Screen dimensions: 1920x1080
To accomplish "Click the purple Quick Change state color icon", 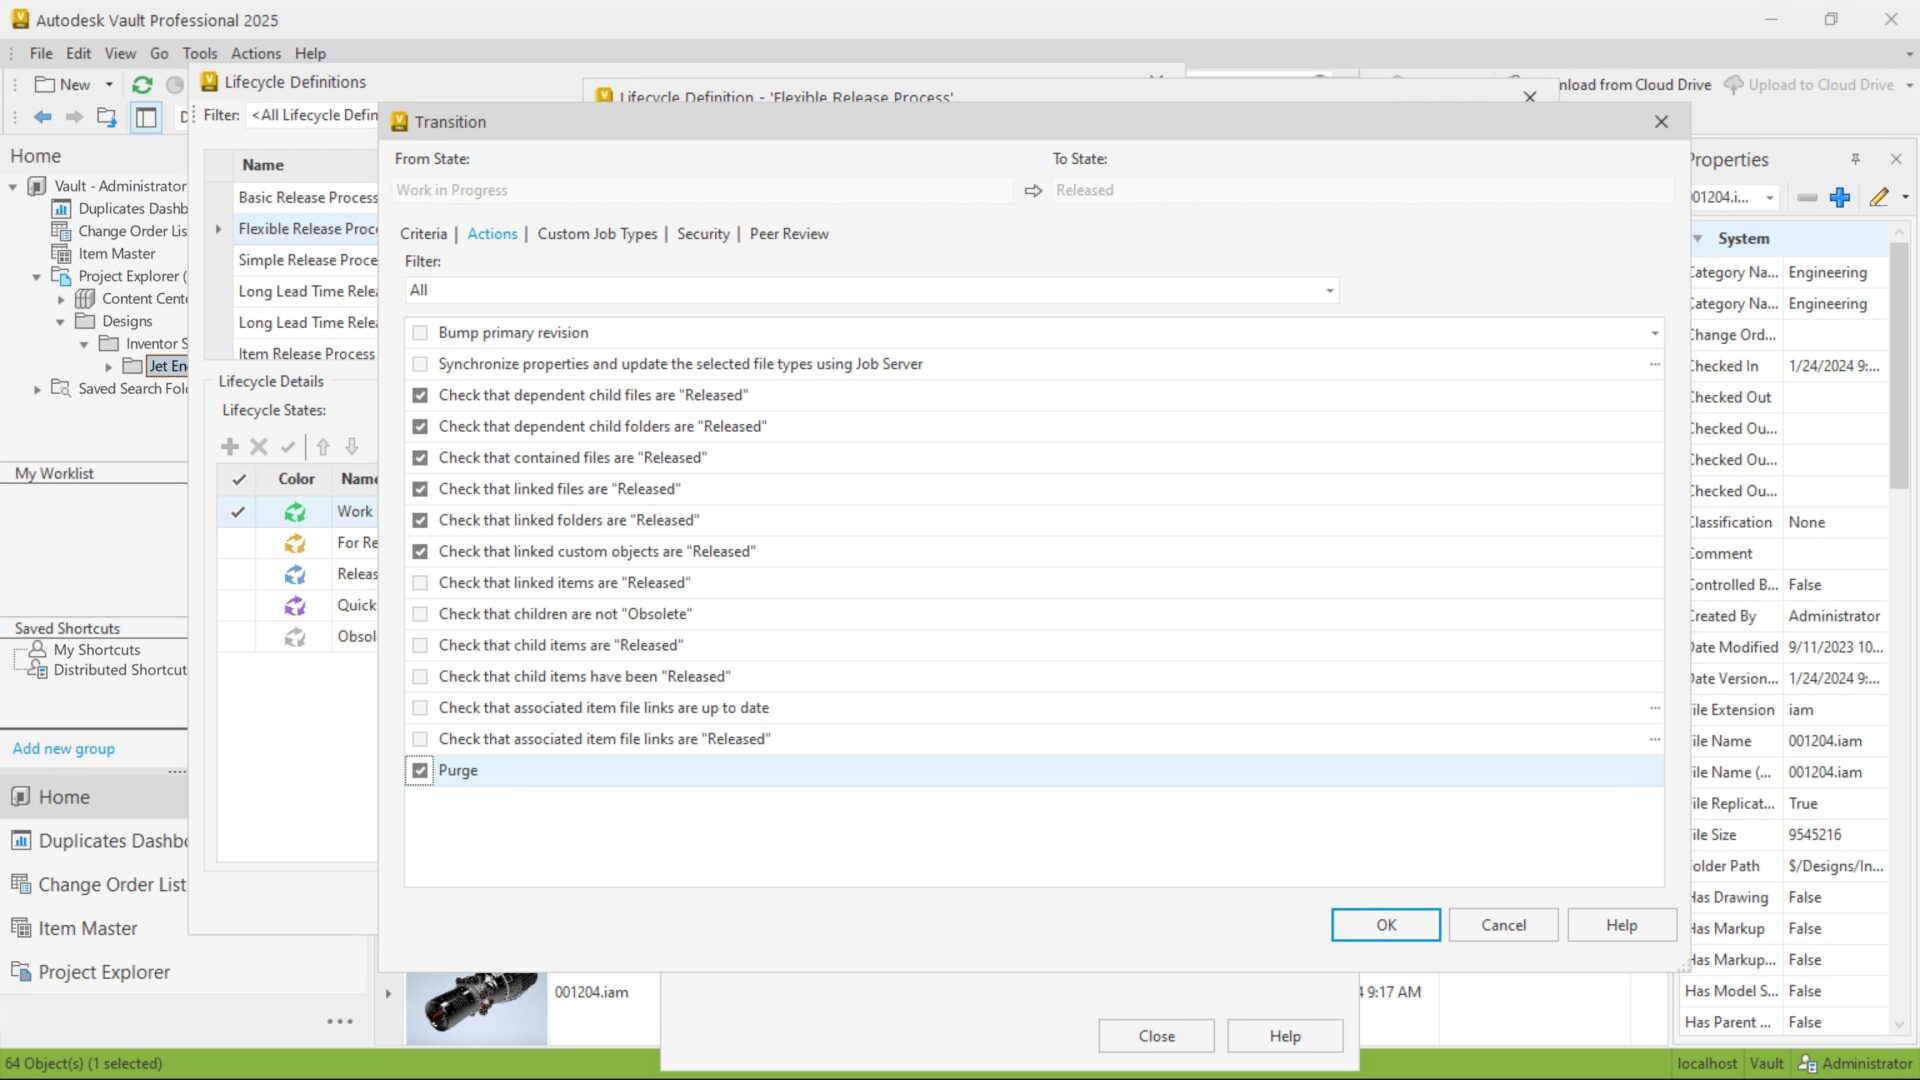I will tap(295, 605).
